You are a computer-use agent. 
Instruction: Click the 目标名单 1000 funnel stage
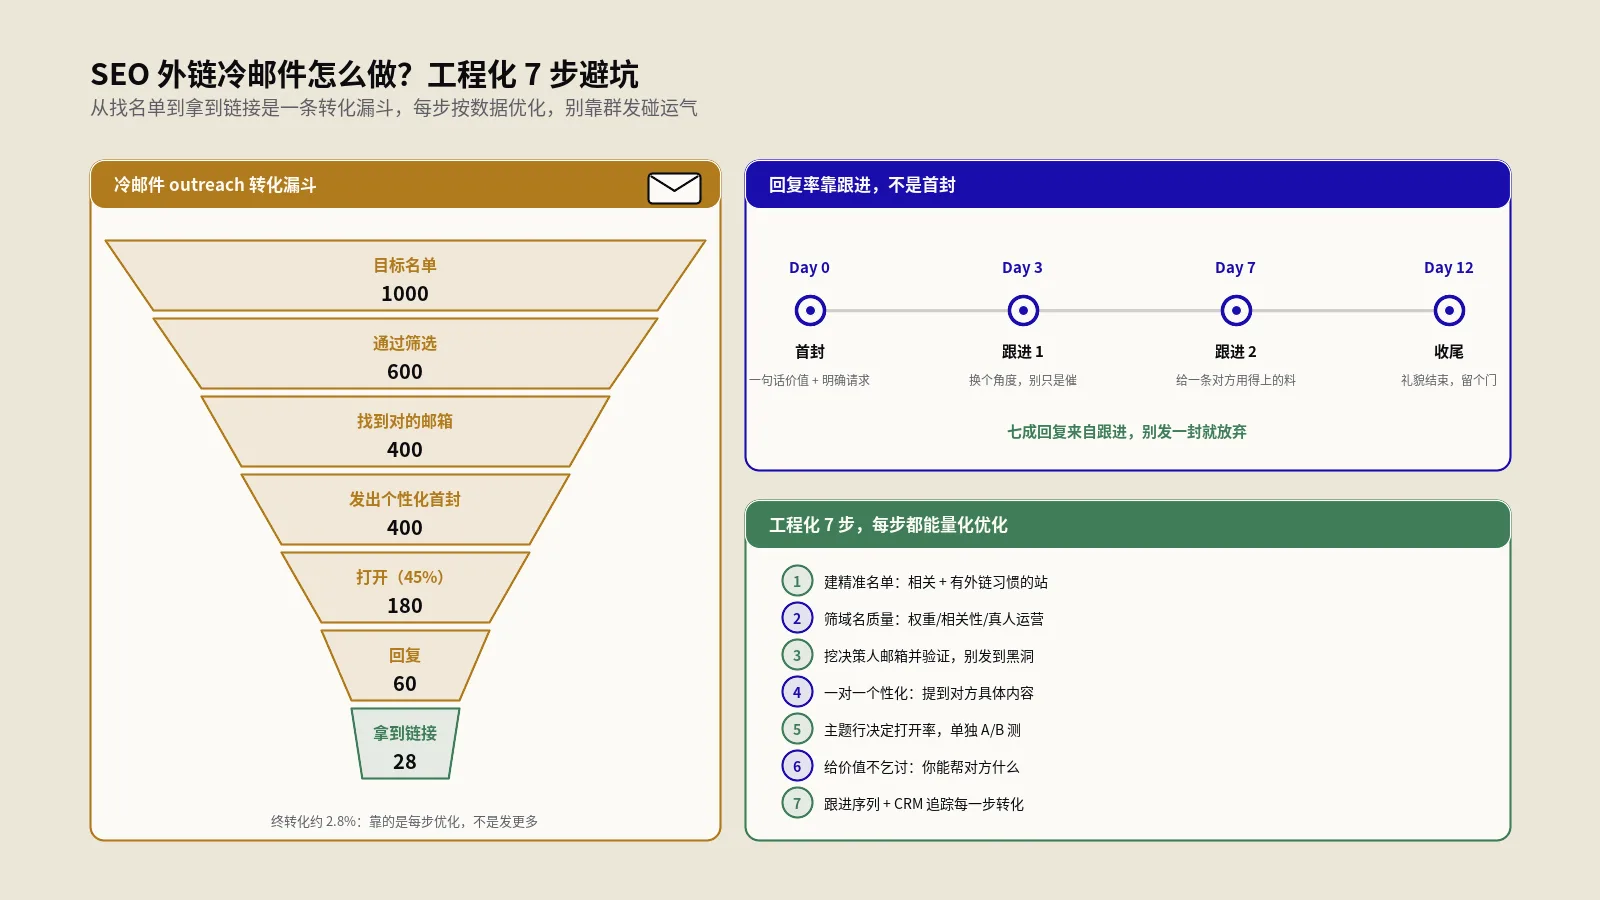click(x=405, y=275)
